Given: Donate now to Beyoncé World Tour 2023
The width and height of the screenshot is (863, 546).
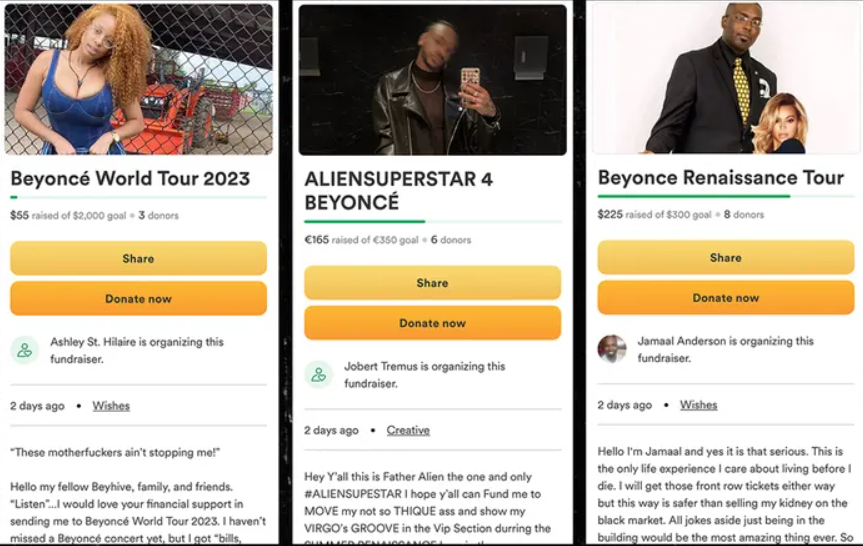Looking at the screenshot, I should click(x=138, y=298).
